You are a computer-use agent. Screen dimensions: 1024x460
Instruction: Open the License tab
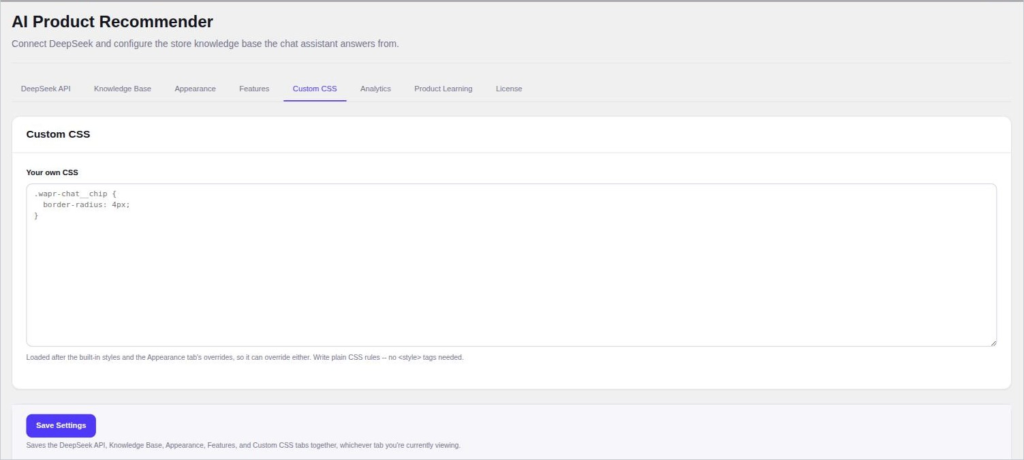509,89
